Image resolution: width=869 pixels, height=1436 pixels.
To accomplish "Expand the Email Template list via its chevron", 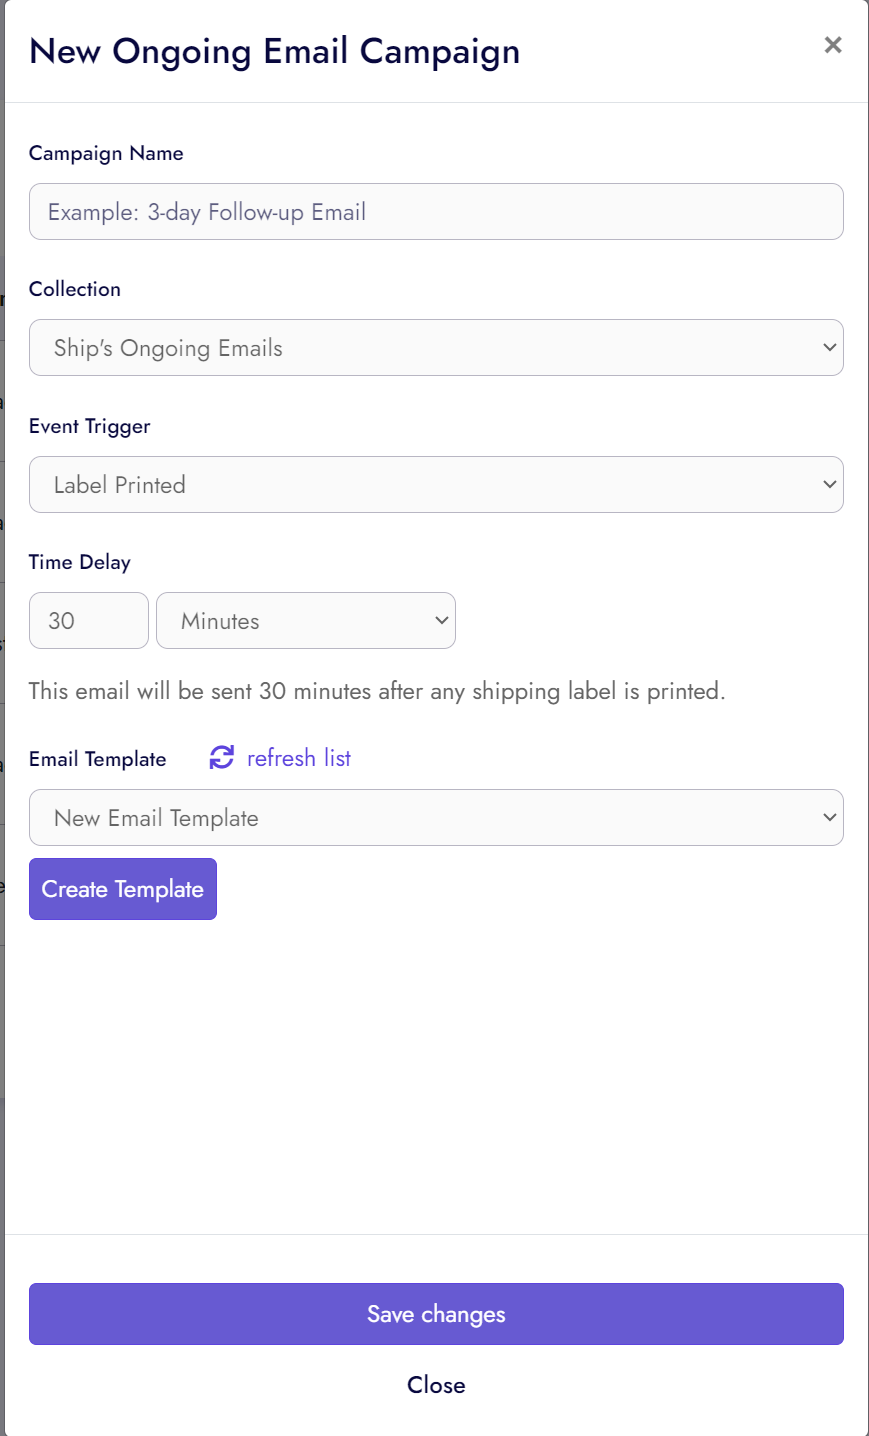I will tap(828, 817).
